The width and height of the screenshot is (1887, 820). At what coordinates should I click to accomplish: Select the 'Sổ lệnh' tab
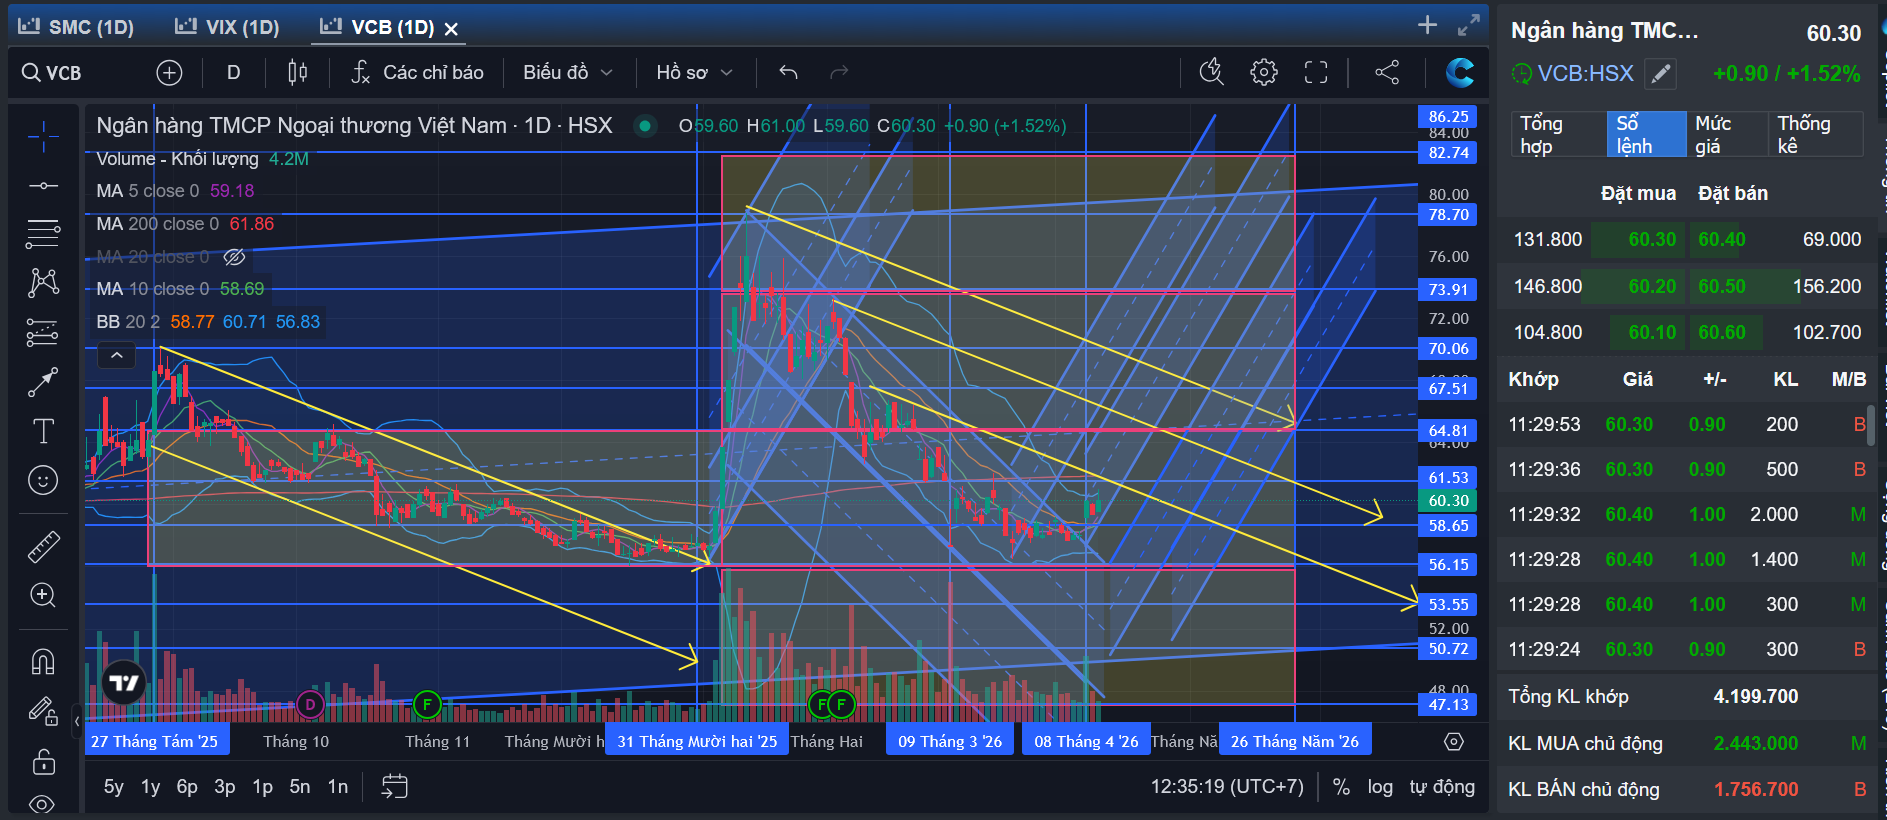(x=1646, y=134)
